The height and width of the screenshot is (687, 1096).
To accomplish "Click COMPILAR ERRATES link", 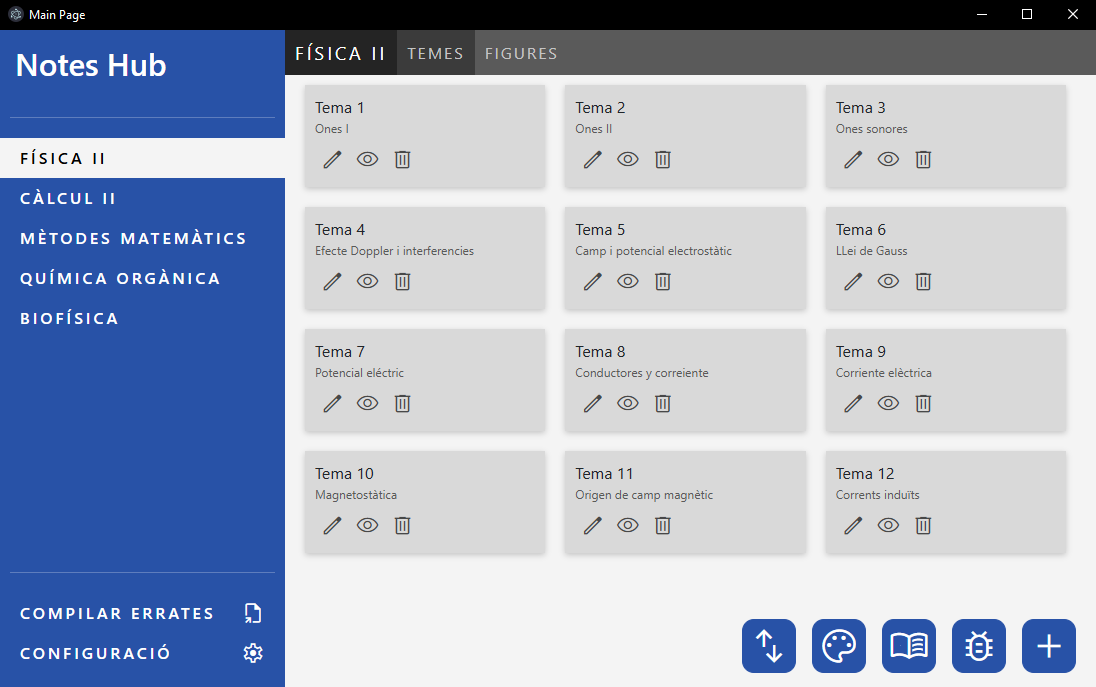I will pos(117,614).
